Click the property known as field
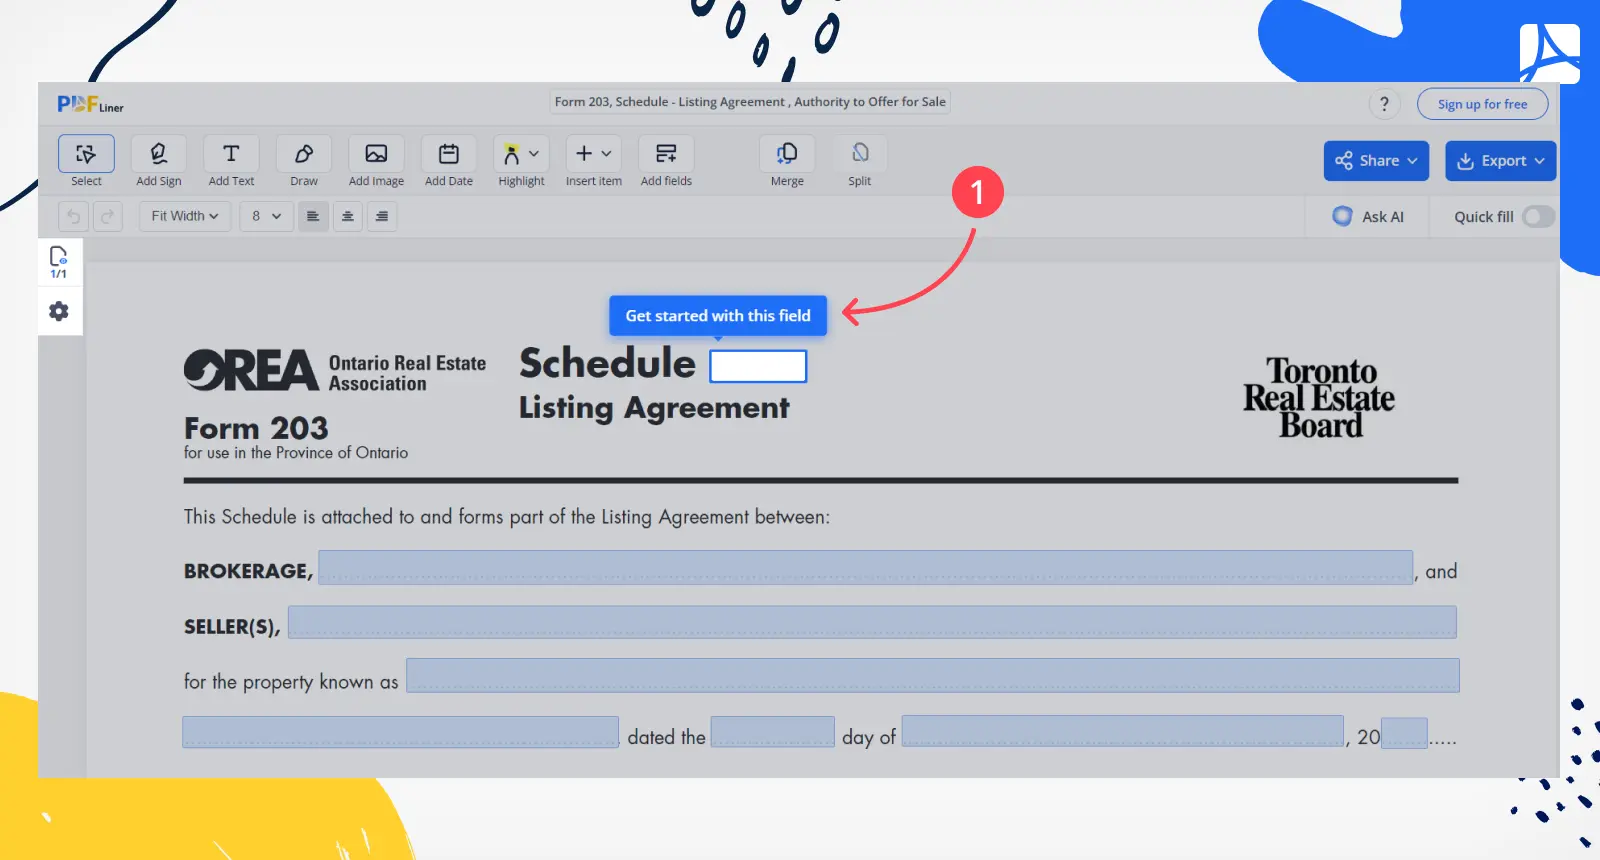This screenshot has width=1600, height=860. click(x=933, y=675)
